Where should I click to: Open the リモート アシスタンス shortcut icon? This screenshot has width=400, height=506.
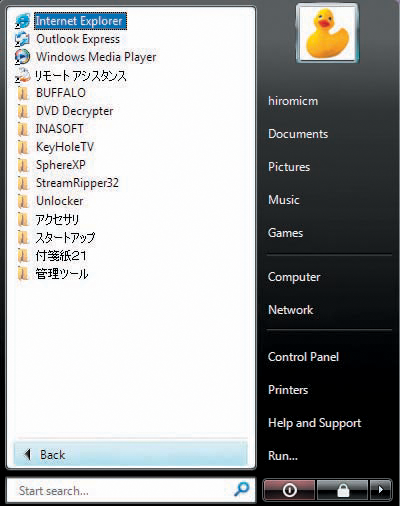click(22, 75)
